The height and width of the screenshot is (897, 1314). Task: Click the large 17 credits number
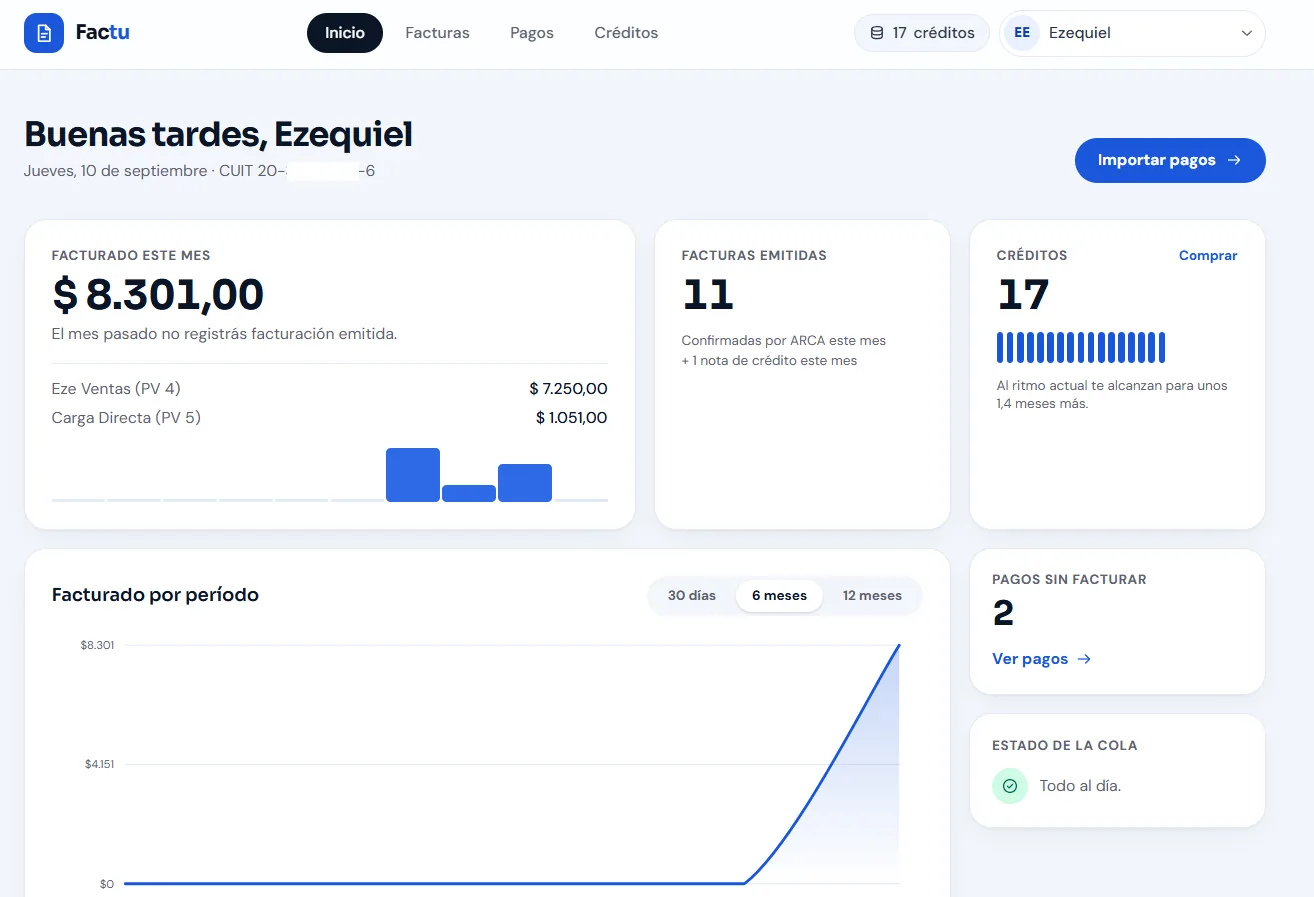[1023, 295]
